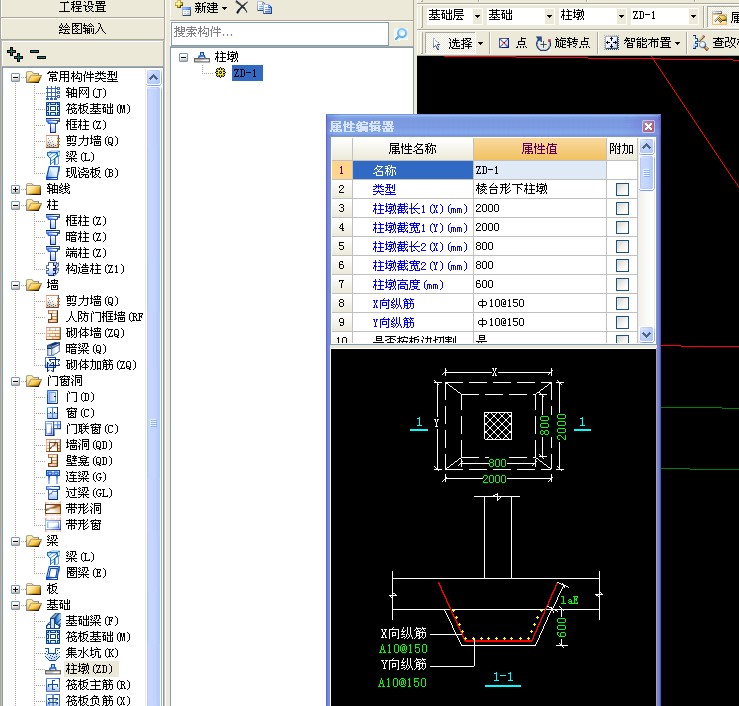Select the 砌体加筋 (ZQ) icon
Screen dimensions: 739x706
pos(53,365)
